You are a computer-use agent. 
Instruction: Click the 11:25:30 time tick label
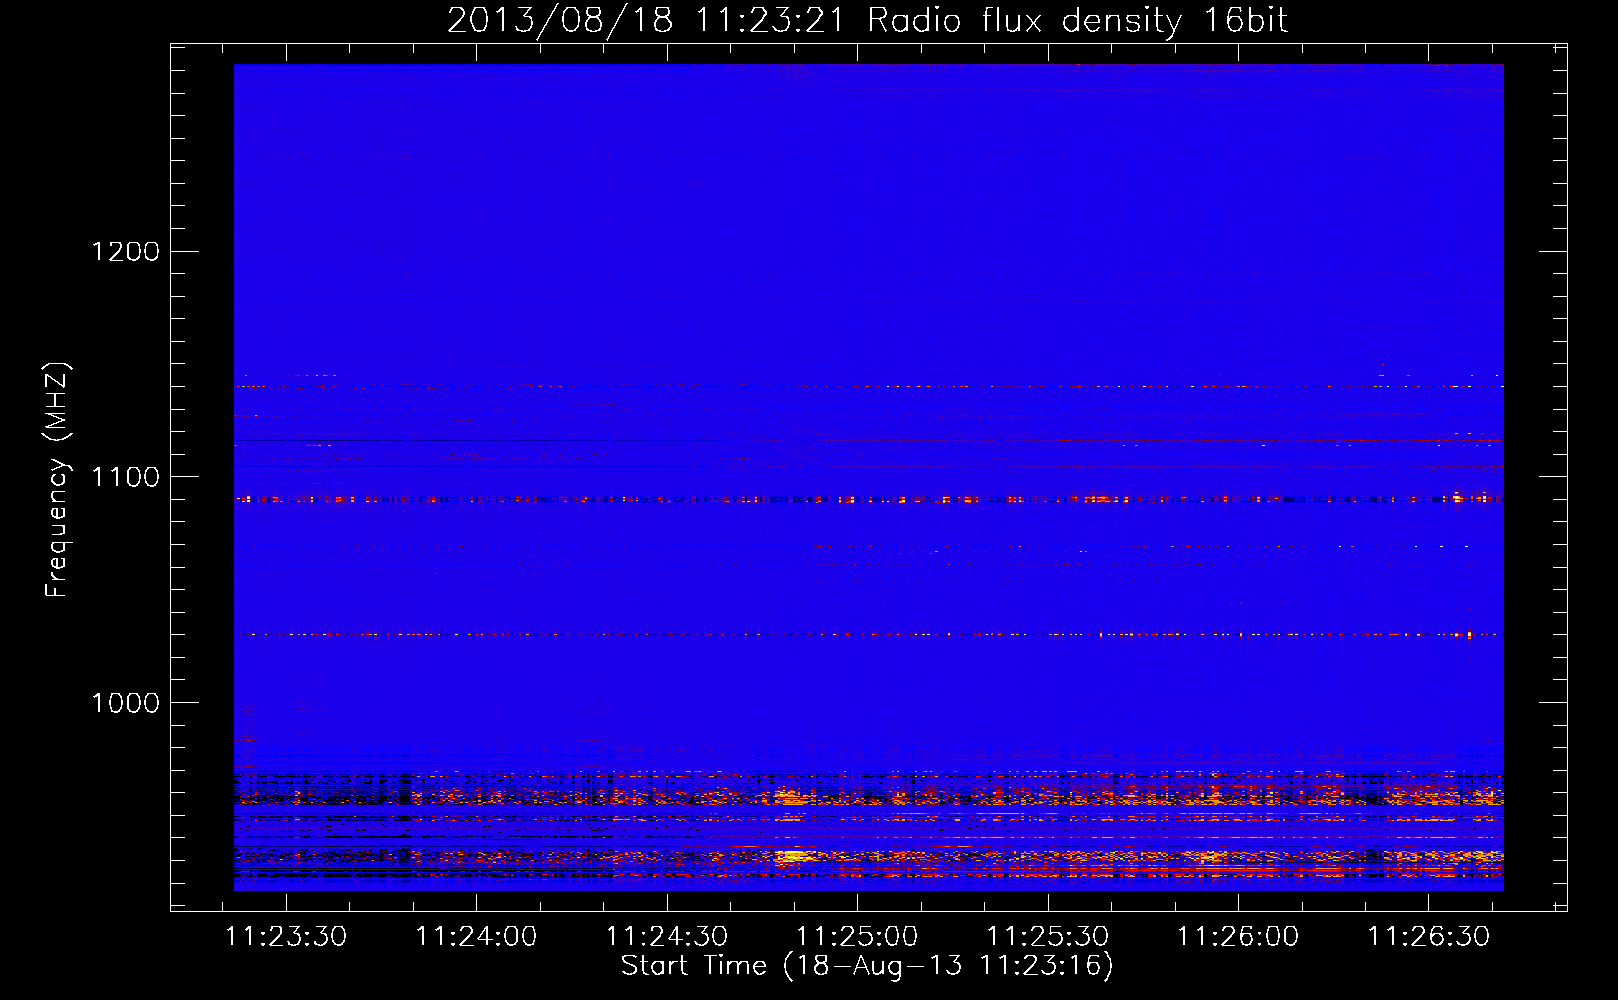pyautogui.click(x=1048, y=936)
